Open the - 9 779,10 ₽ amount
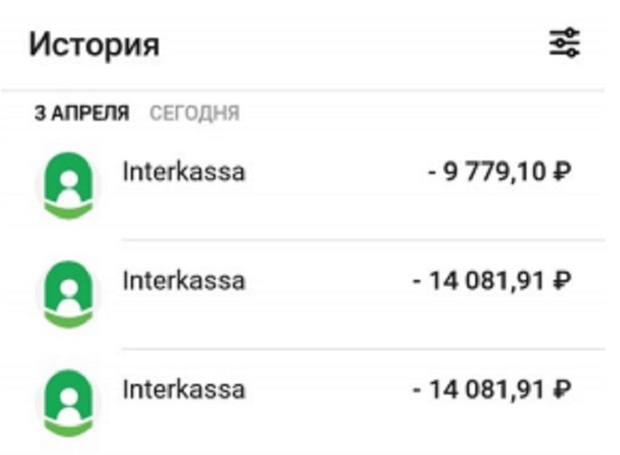 coord(499,172)
